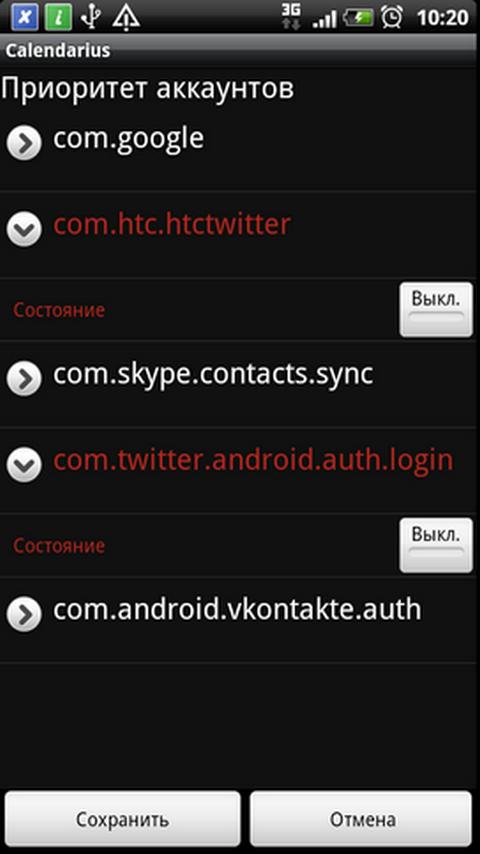Tap the blue X notification icon

point(25,17)
